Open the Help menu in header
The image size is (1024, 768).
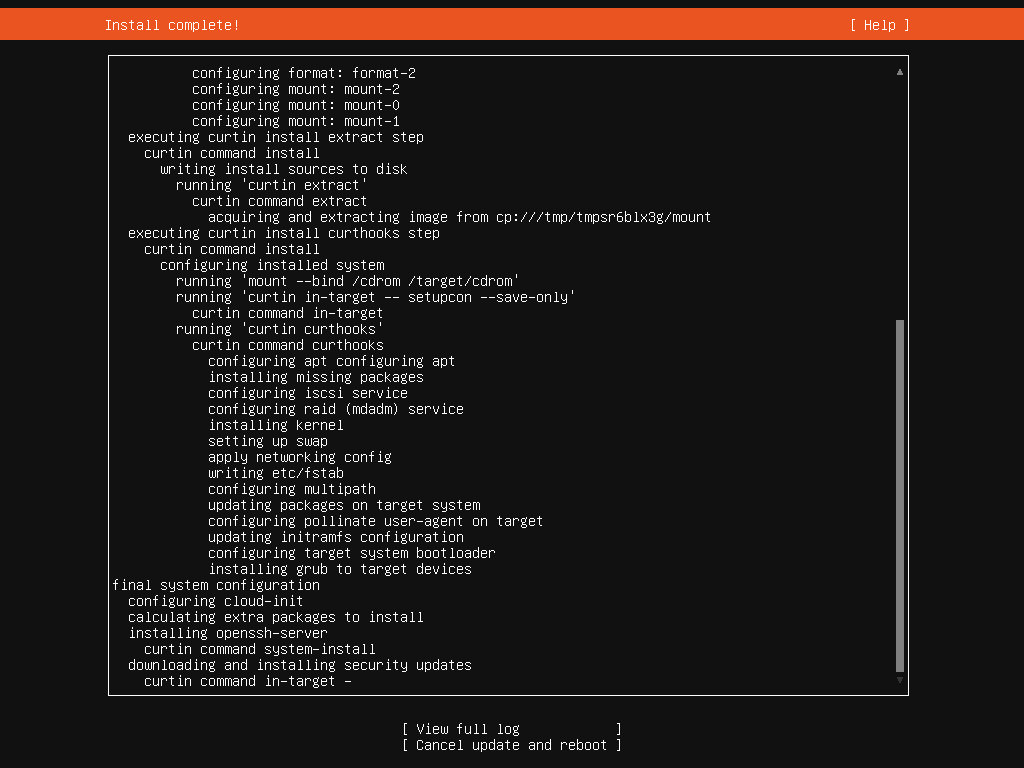coord(879,25)
